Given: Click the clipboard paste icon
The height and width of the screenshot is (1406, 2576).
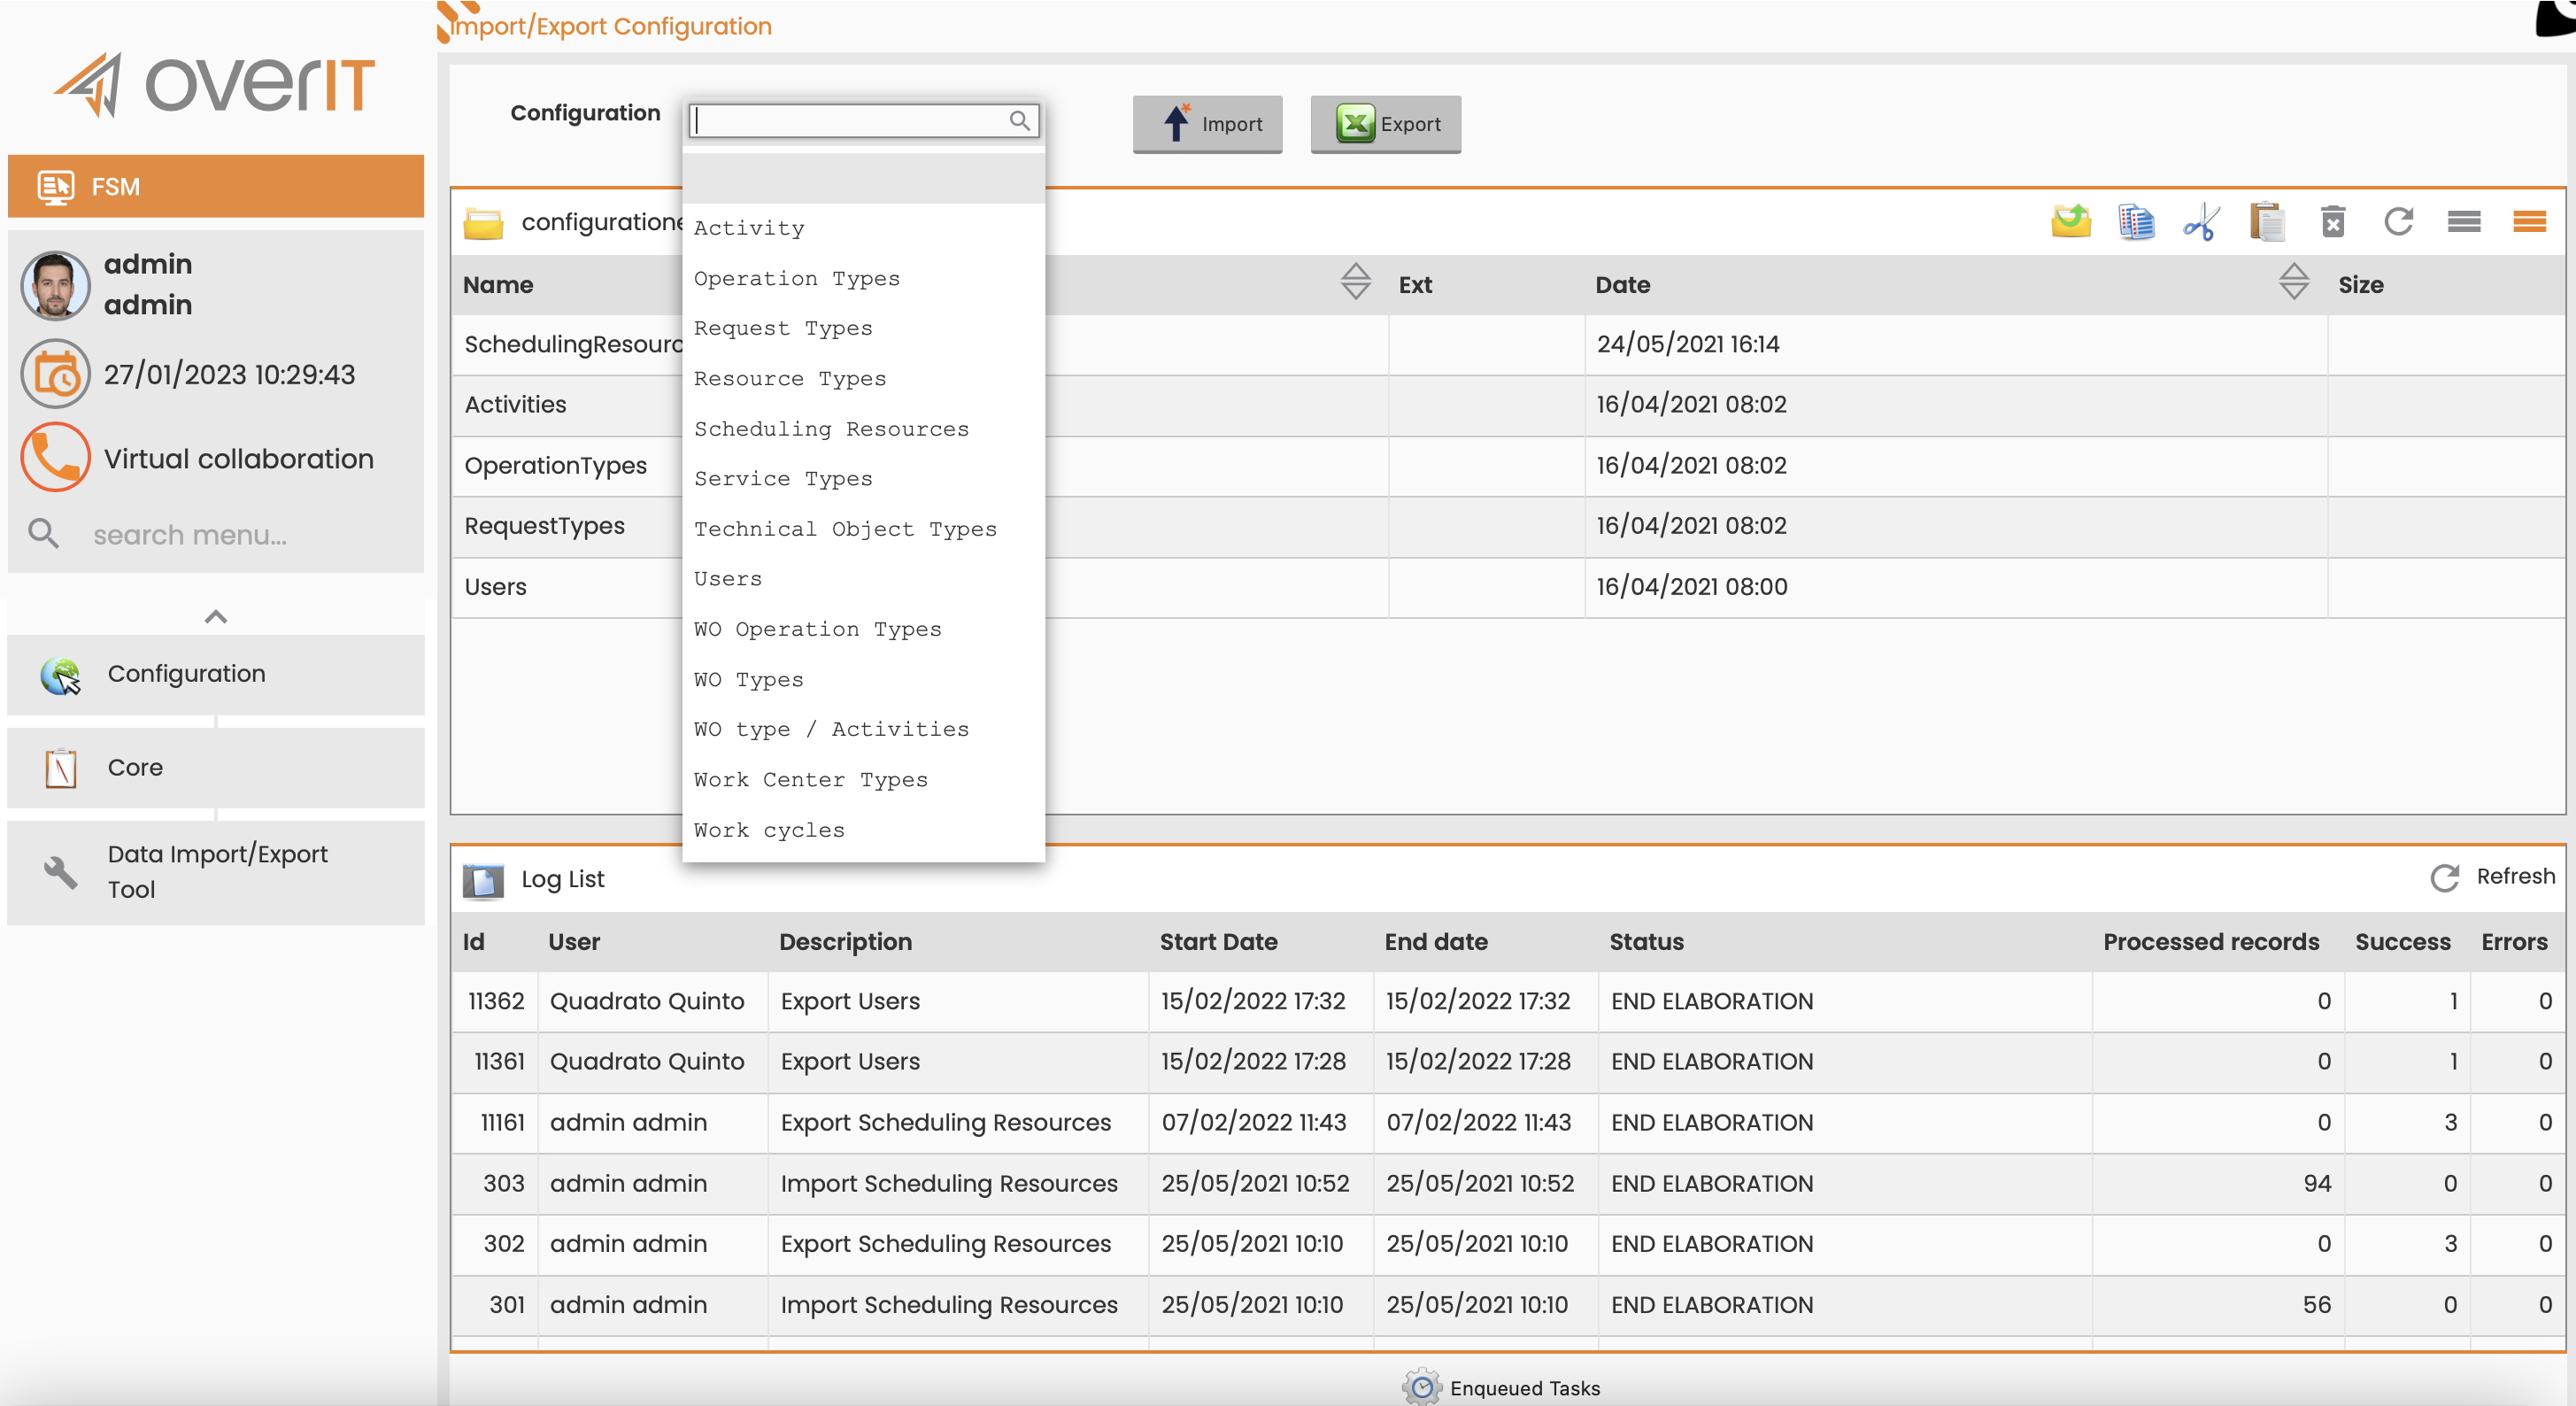Looking at the screenshot, I should [2267, 221].
